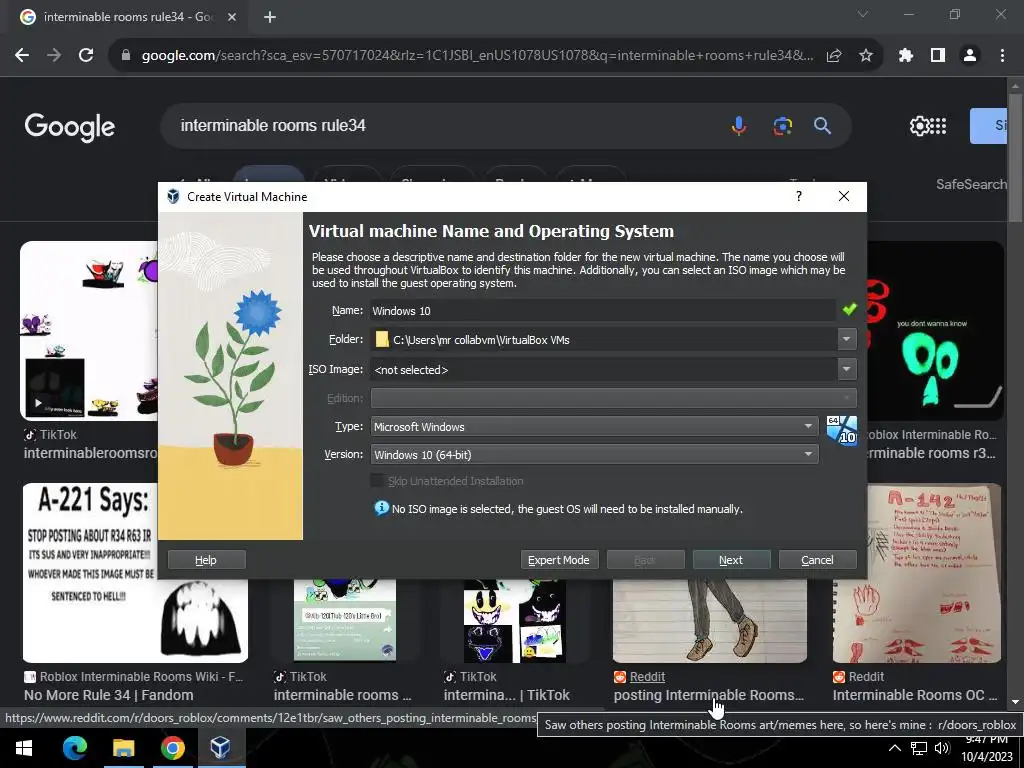Click the Name field containing Windows 10
This screenshot has height=768, width=1024.
[x=603, y=311]
